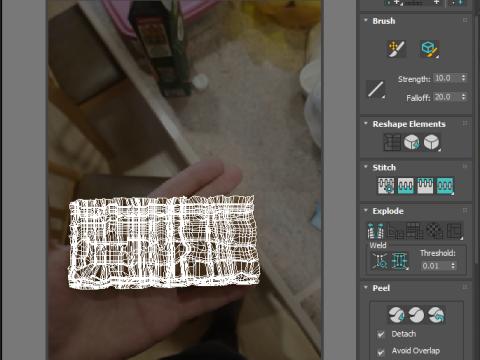Image resolution: width=480 pixels, height=360 pixels.
Task: Click the Relax Custom icon
Action: pyautogui.click(x=432, y=142)
